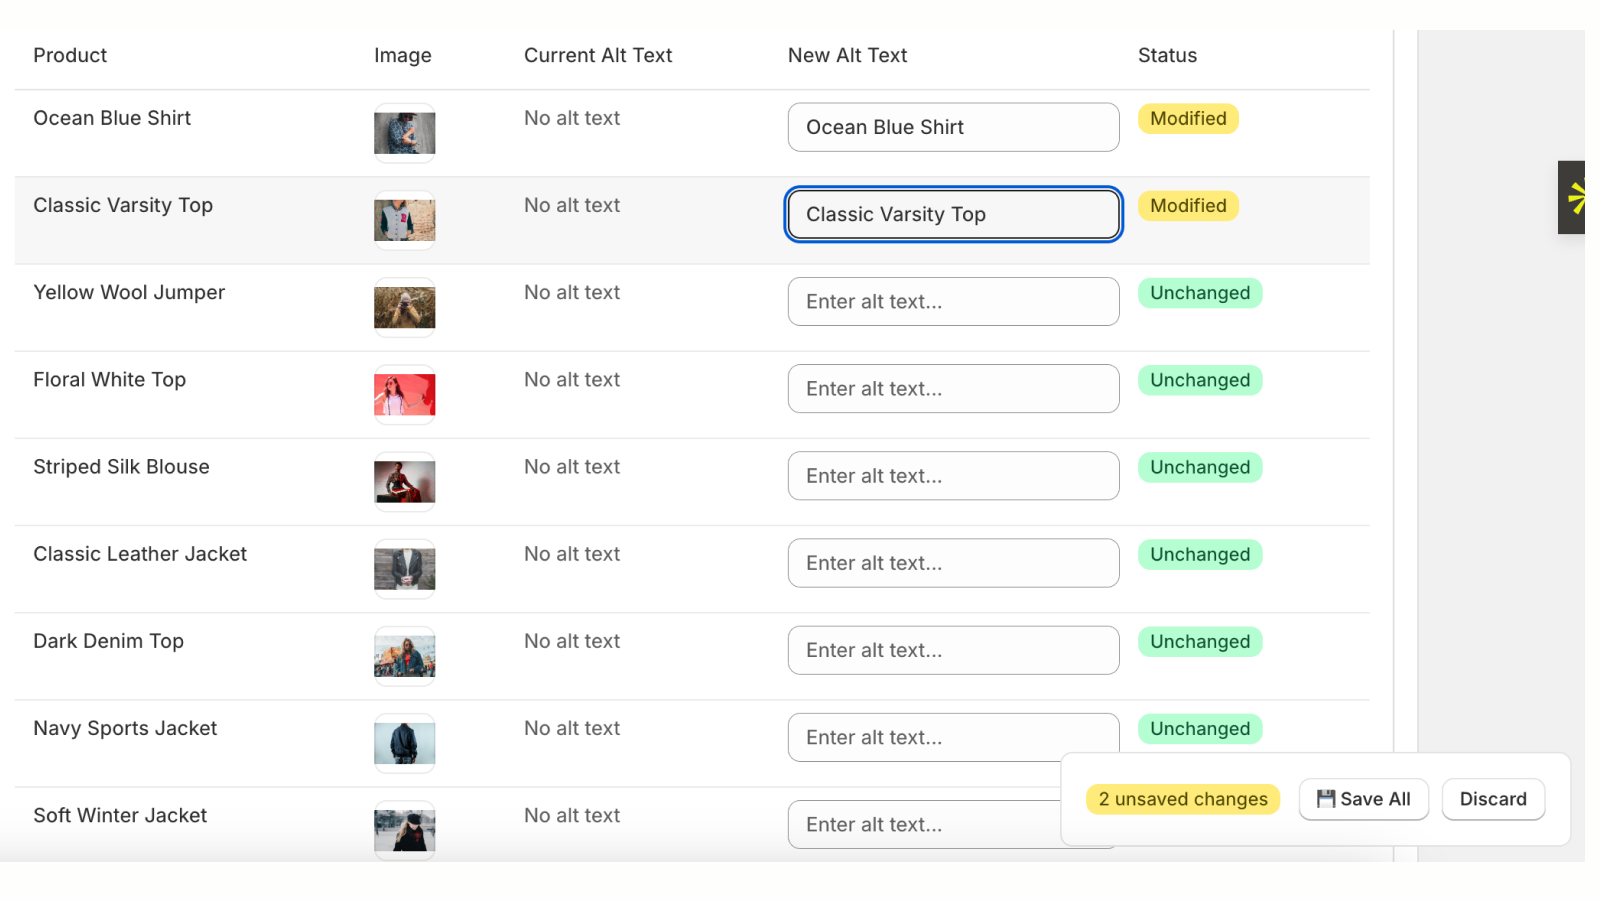Click the Unchanged badge for Classic Leather Jacket

1200,554
